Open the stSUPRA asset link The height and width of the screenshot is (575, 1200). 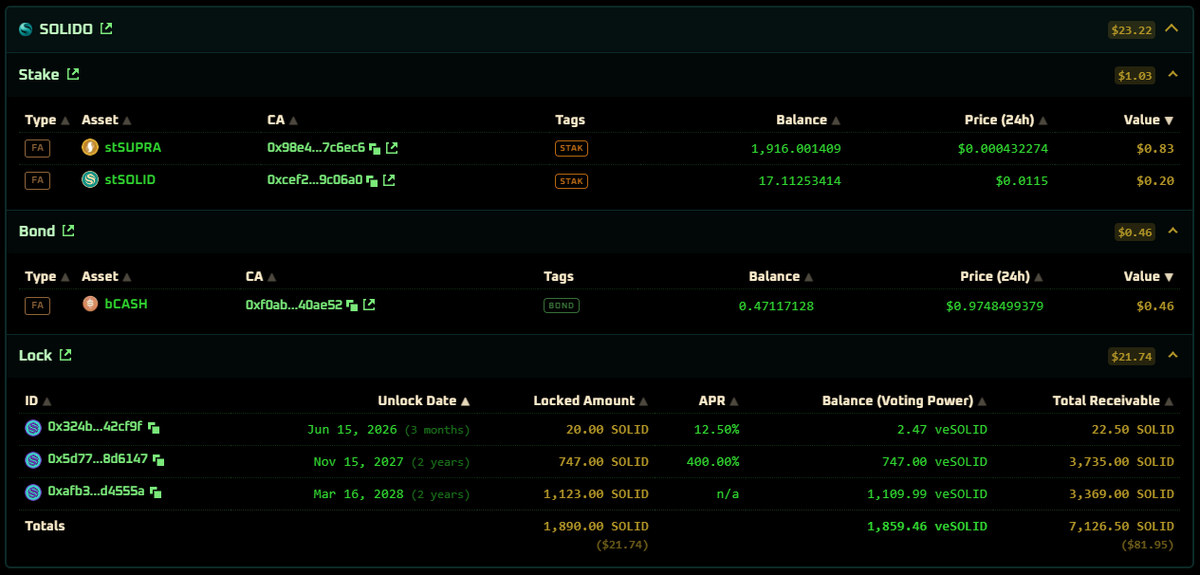(133, 148)
